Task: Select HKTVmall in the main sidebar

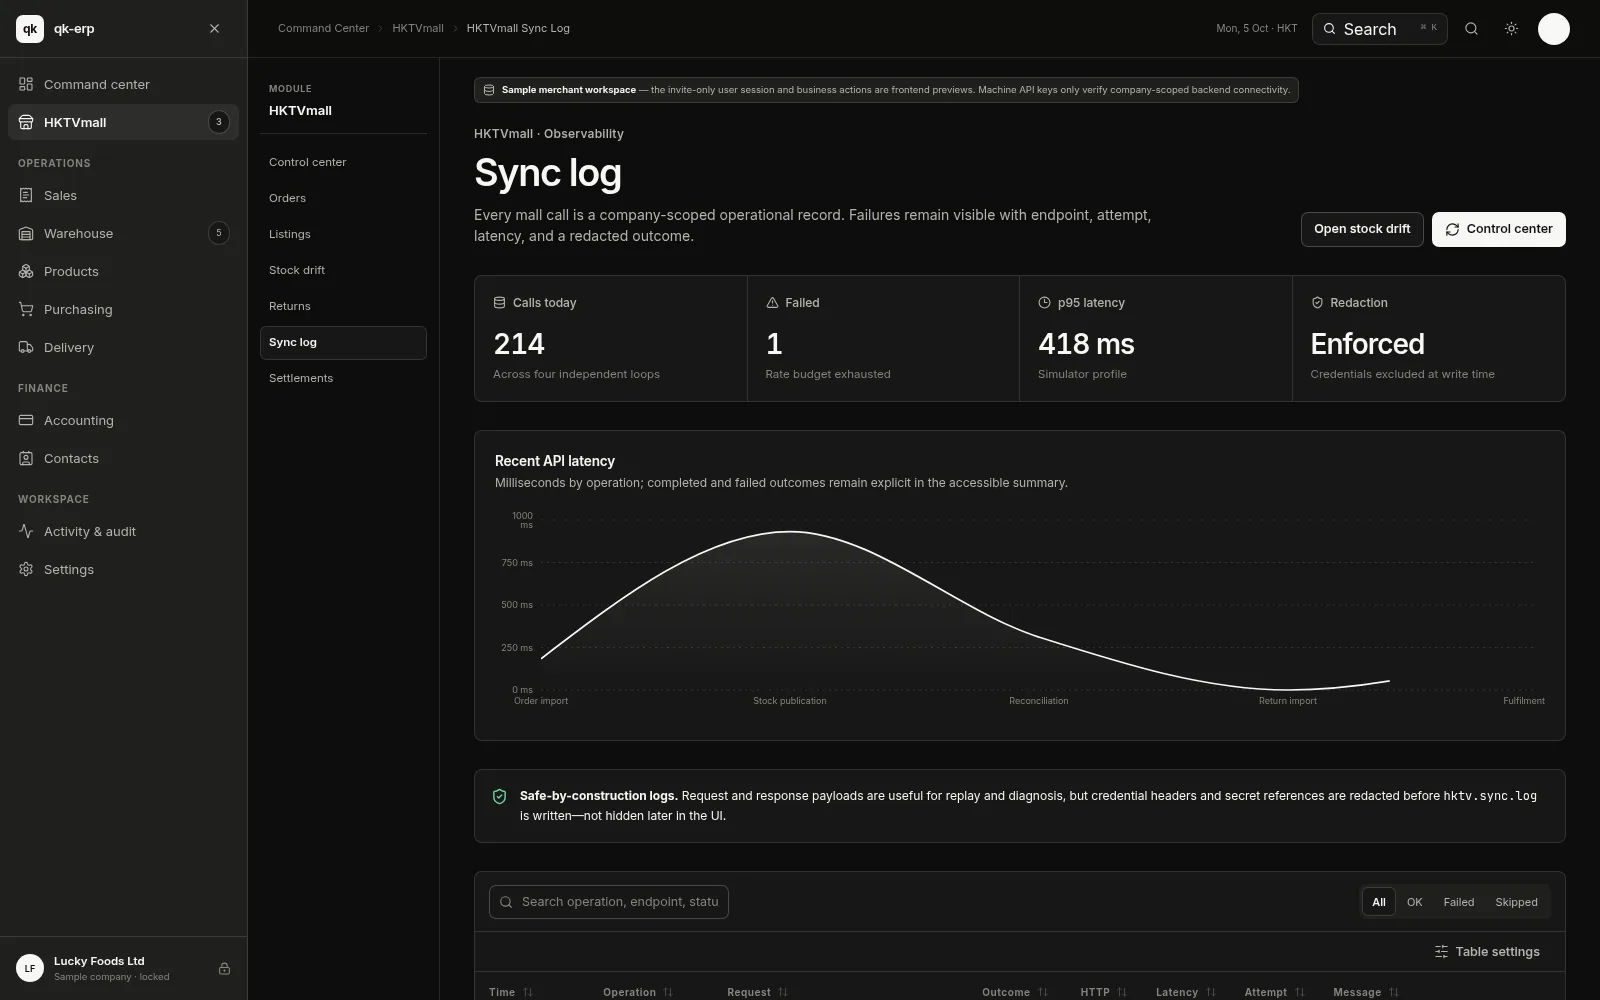Action: click(x=124, y=122)
